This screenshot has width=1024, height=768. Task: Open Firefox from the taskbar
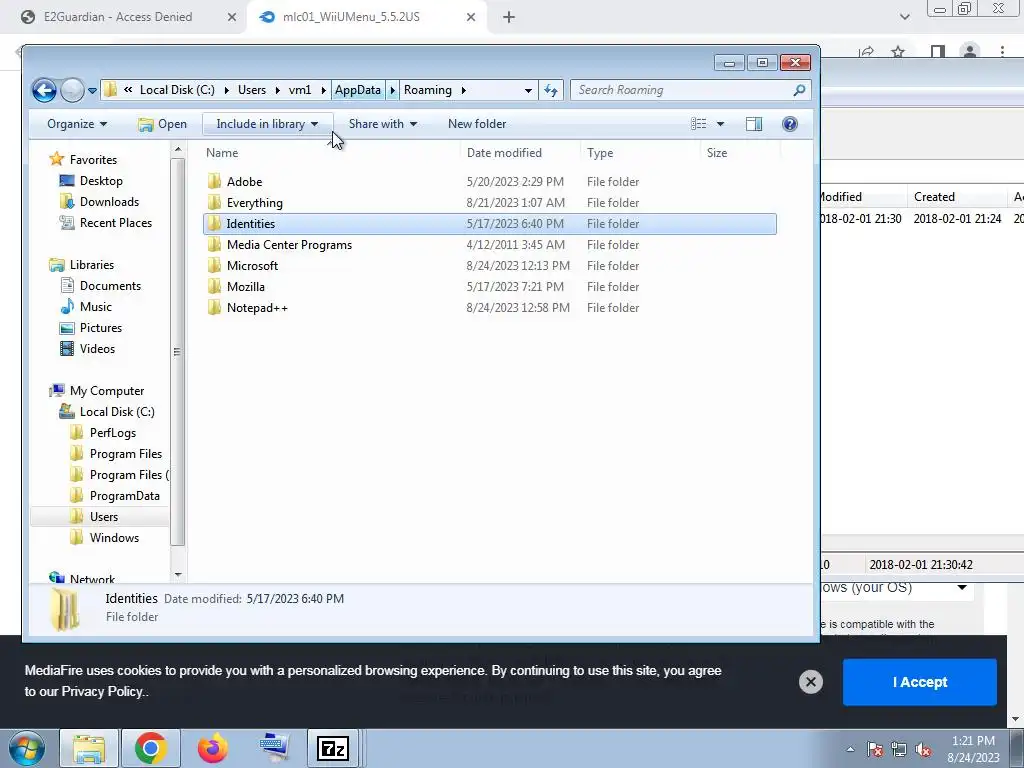pos(212,748)
